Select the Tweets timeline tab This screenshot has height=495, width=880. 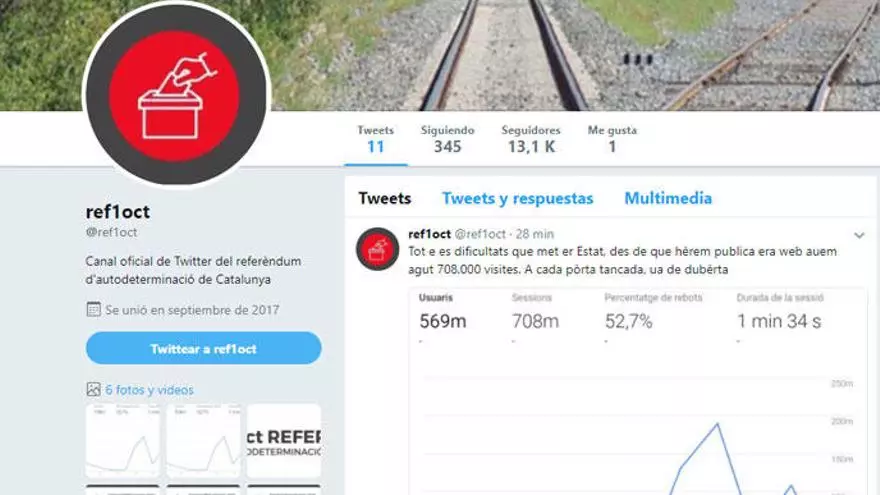(x=385, y=199)
